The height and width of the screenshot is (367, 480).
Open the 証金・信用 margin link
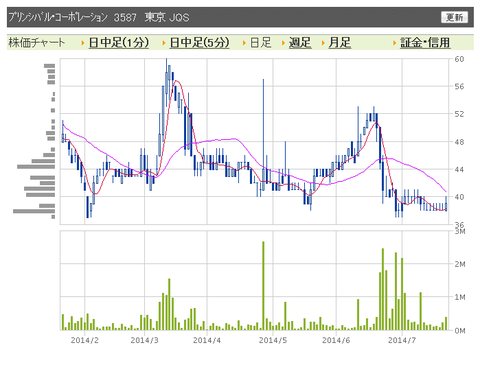point(425,43)
